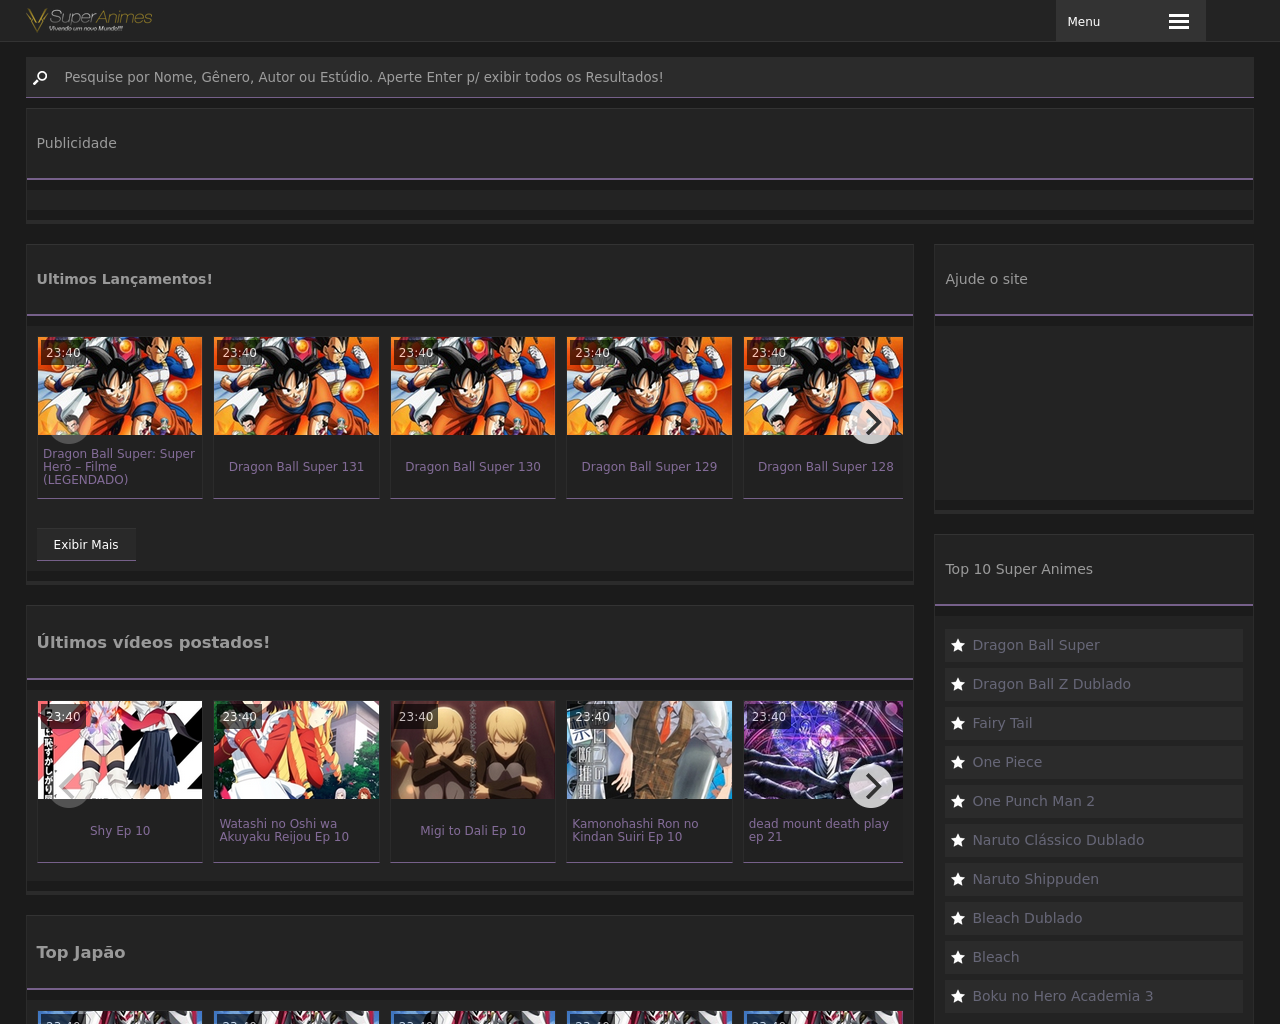Click star icon beside One Punch Man 2
Viewport: 1280px width, 1024px height.
(958, 801)
